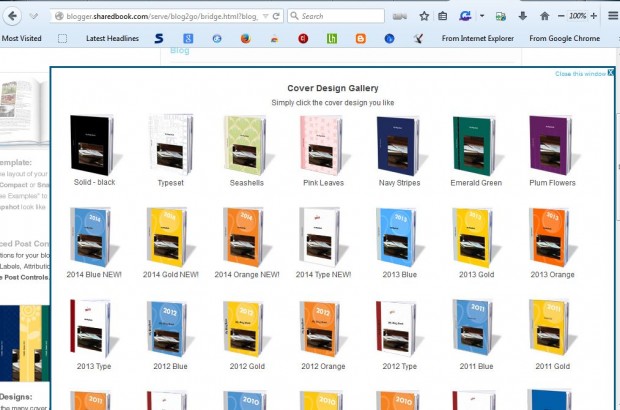
Task: Click the Close this window link
Action: (580, 74)
